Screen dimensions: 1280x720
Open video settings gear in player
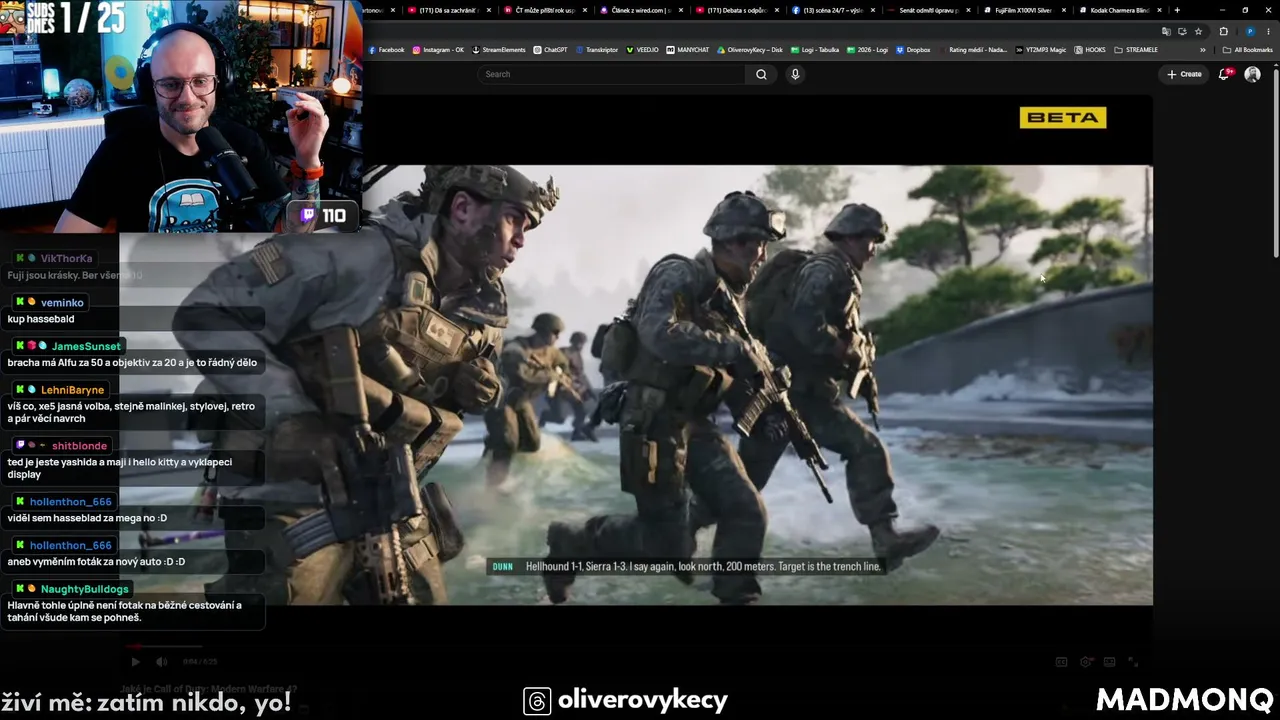[x=1087, y=661]
